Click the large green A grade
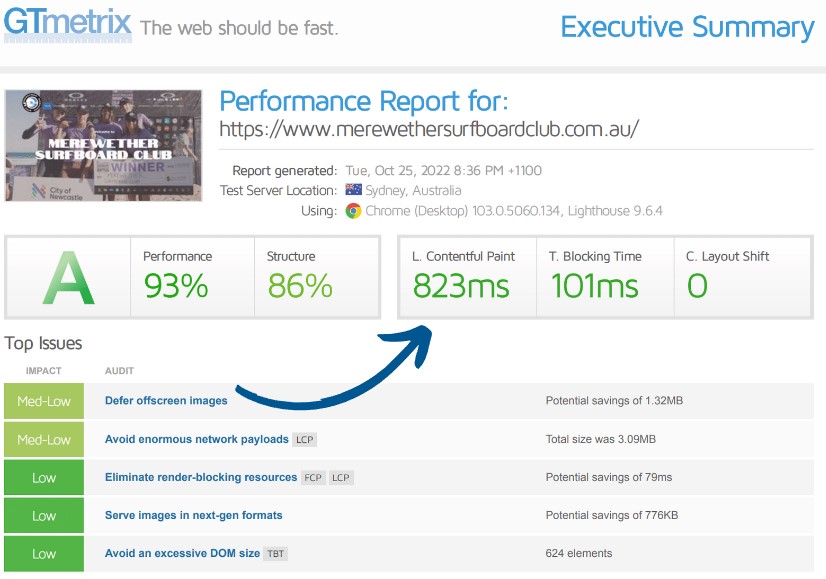The image size is (826, 579). pos(69,276)
